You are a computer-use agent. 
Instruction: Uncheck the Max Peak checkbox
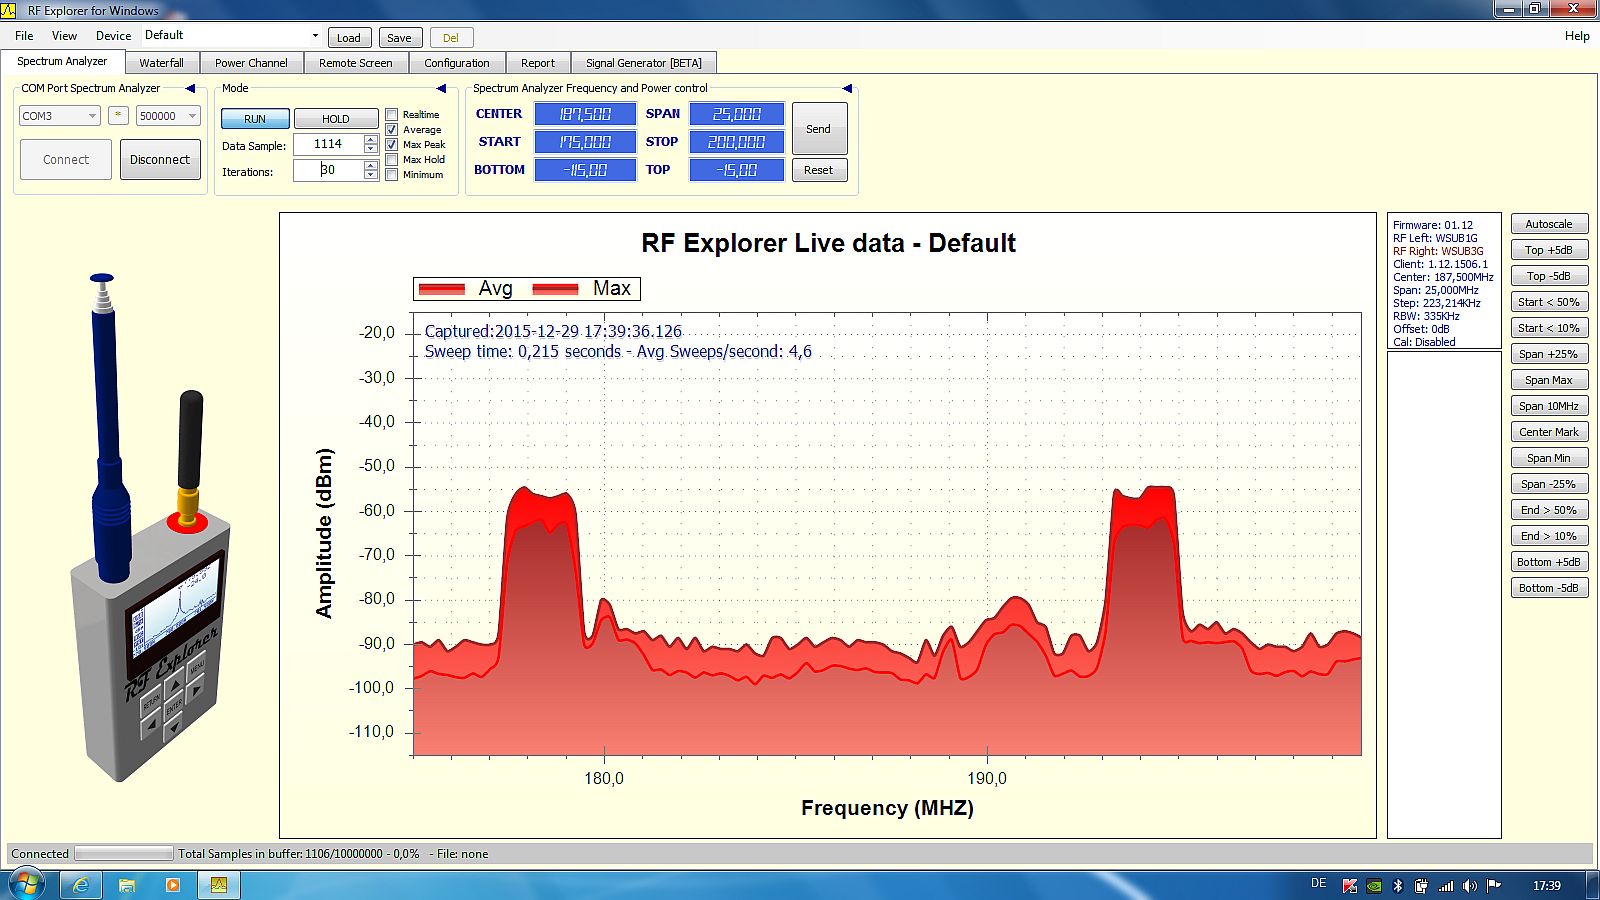[392, 145]
